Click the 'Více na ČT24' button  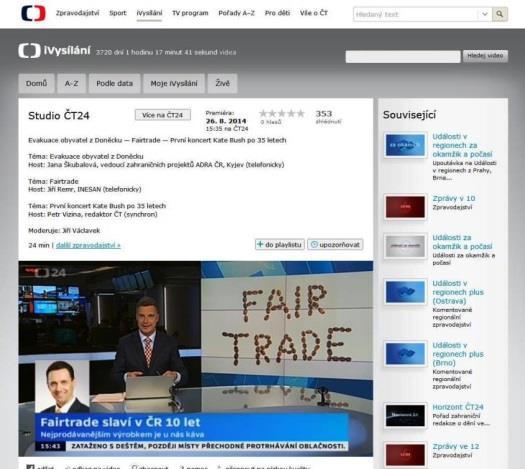[163, 115]
